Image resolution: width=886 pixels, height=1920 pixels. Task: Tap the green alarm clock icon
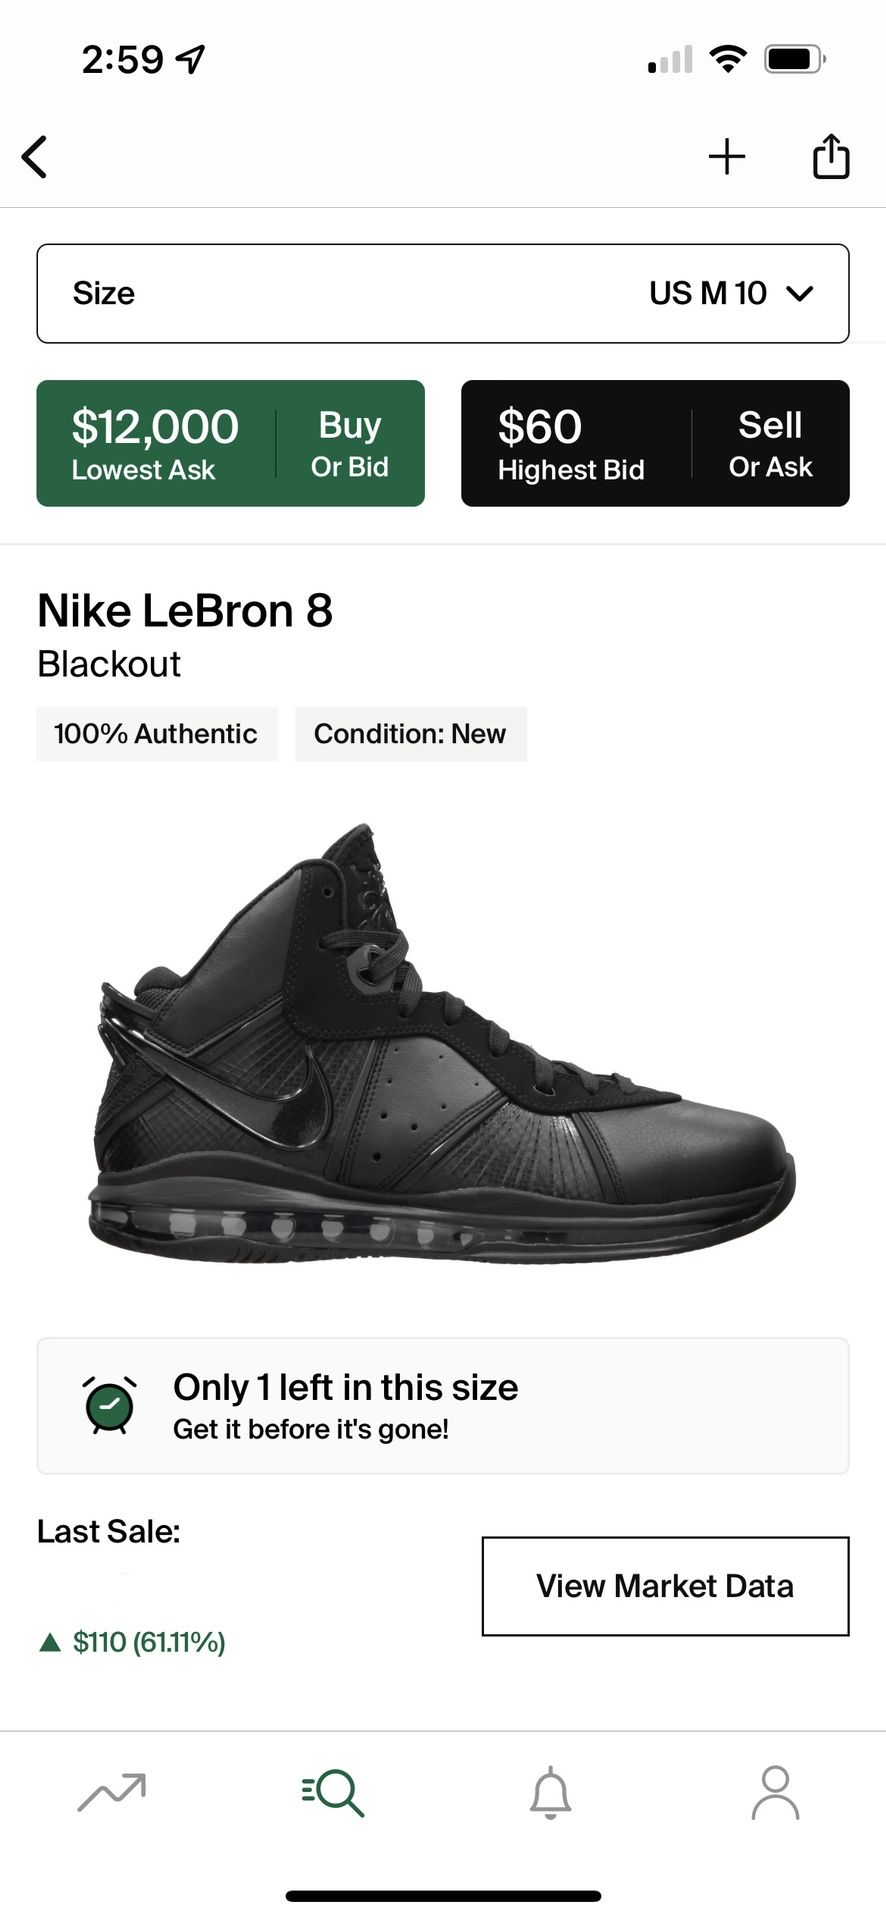110,1405
